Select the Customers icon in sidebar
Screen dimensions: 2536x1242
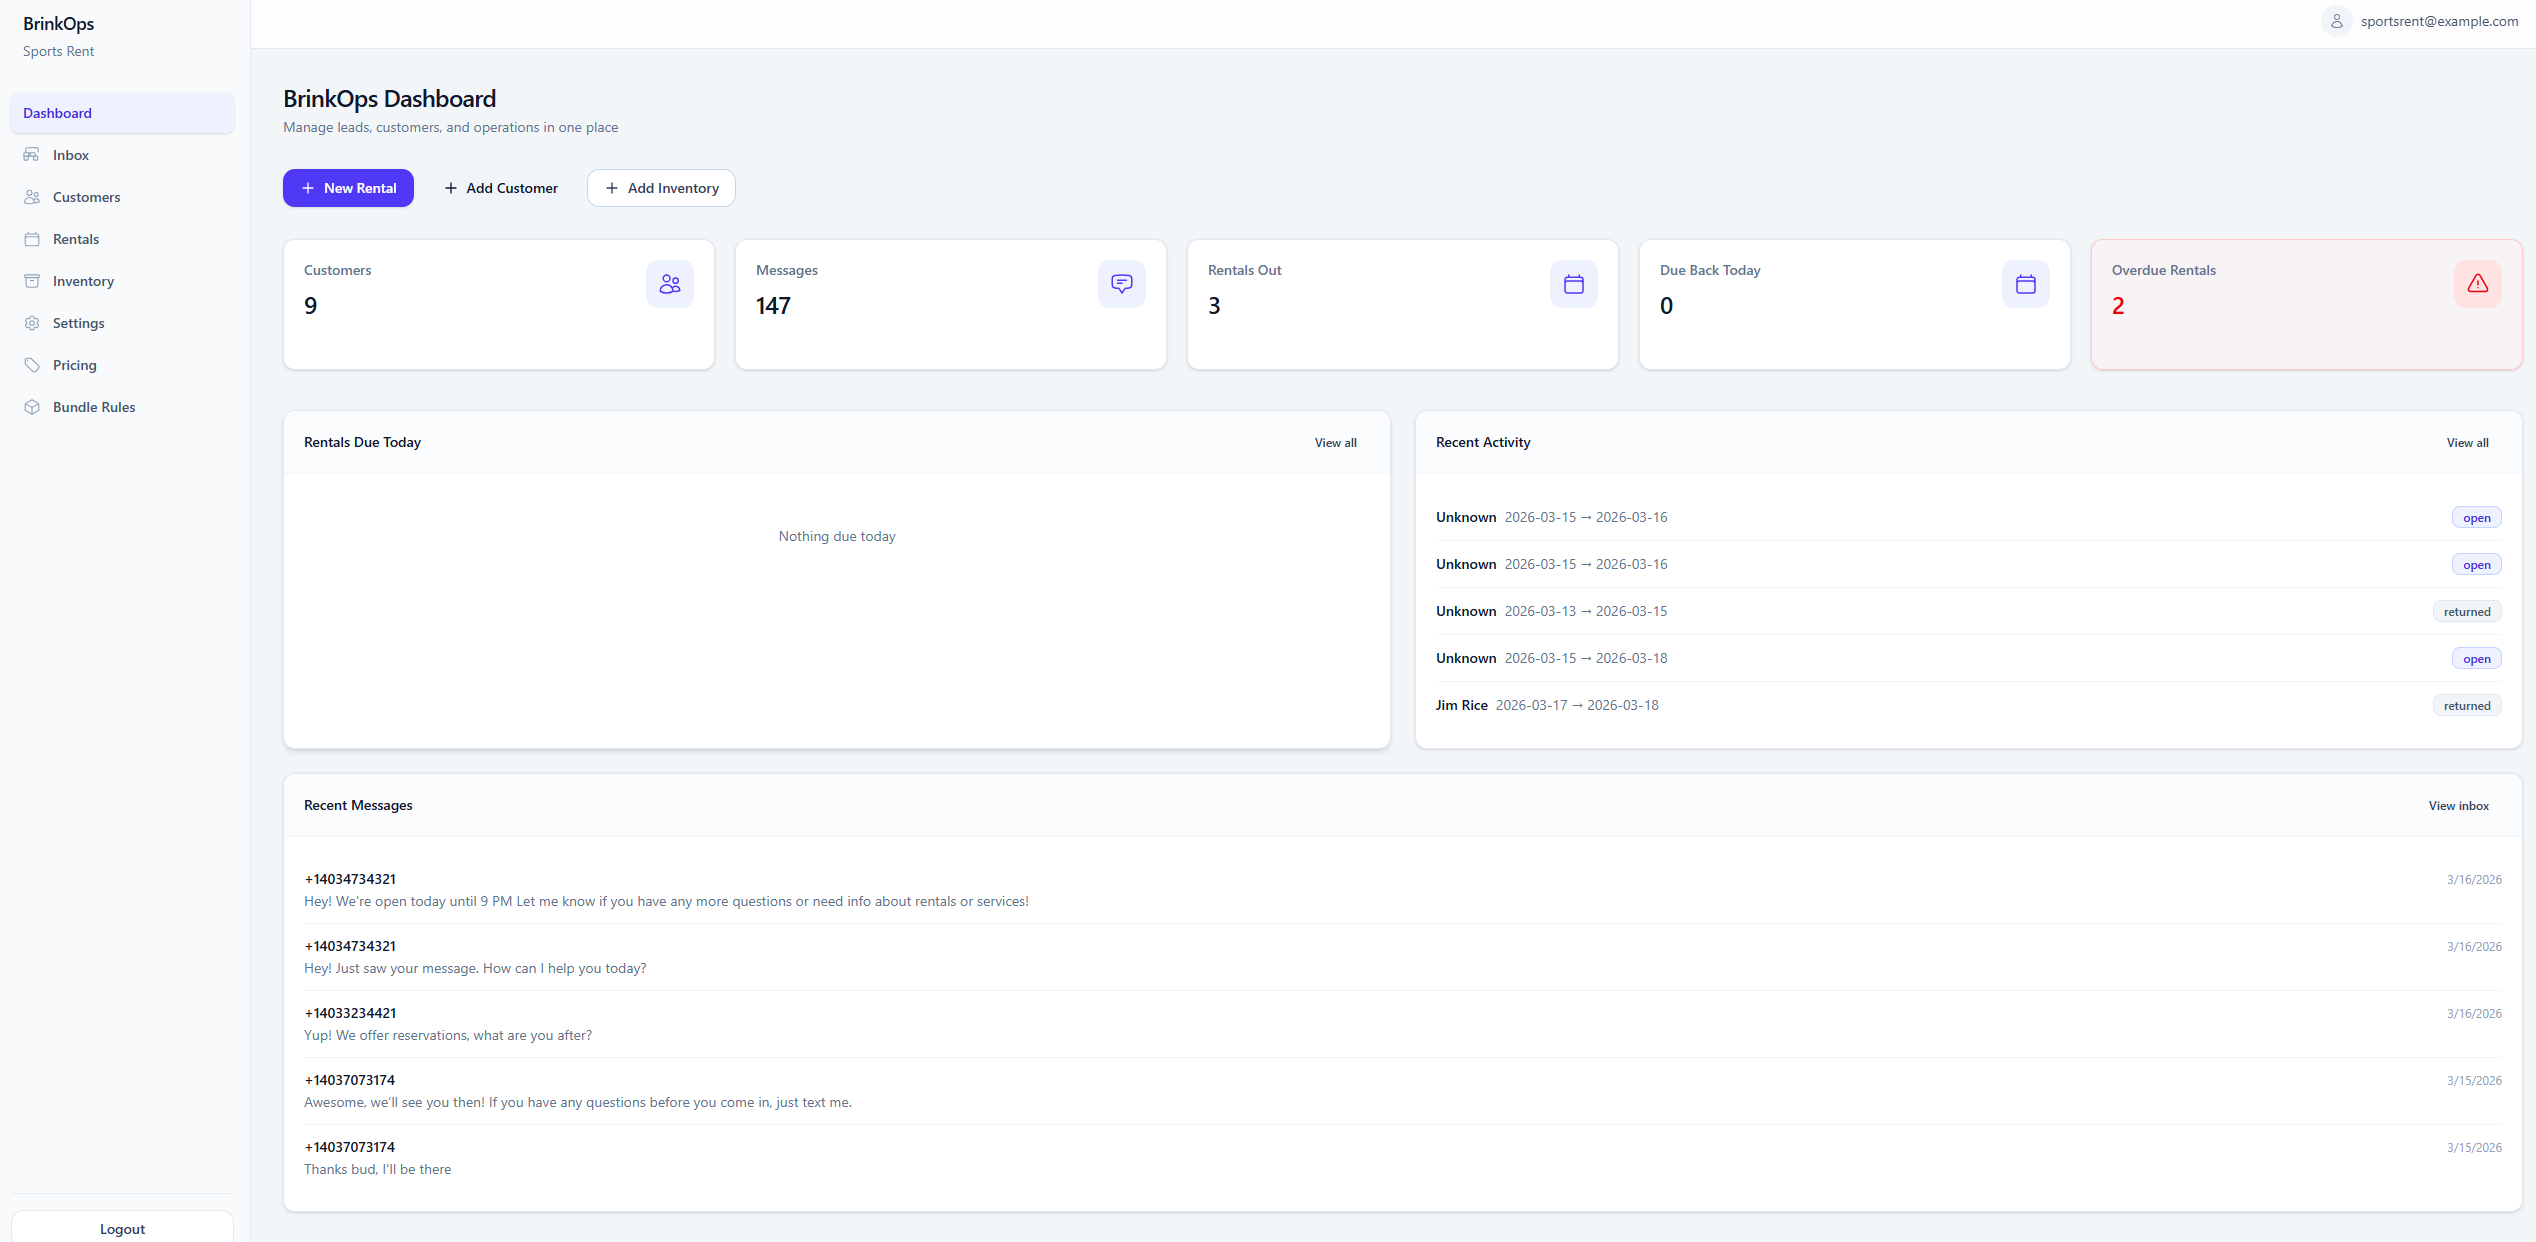click(x=33, y=196)
